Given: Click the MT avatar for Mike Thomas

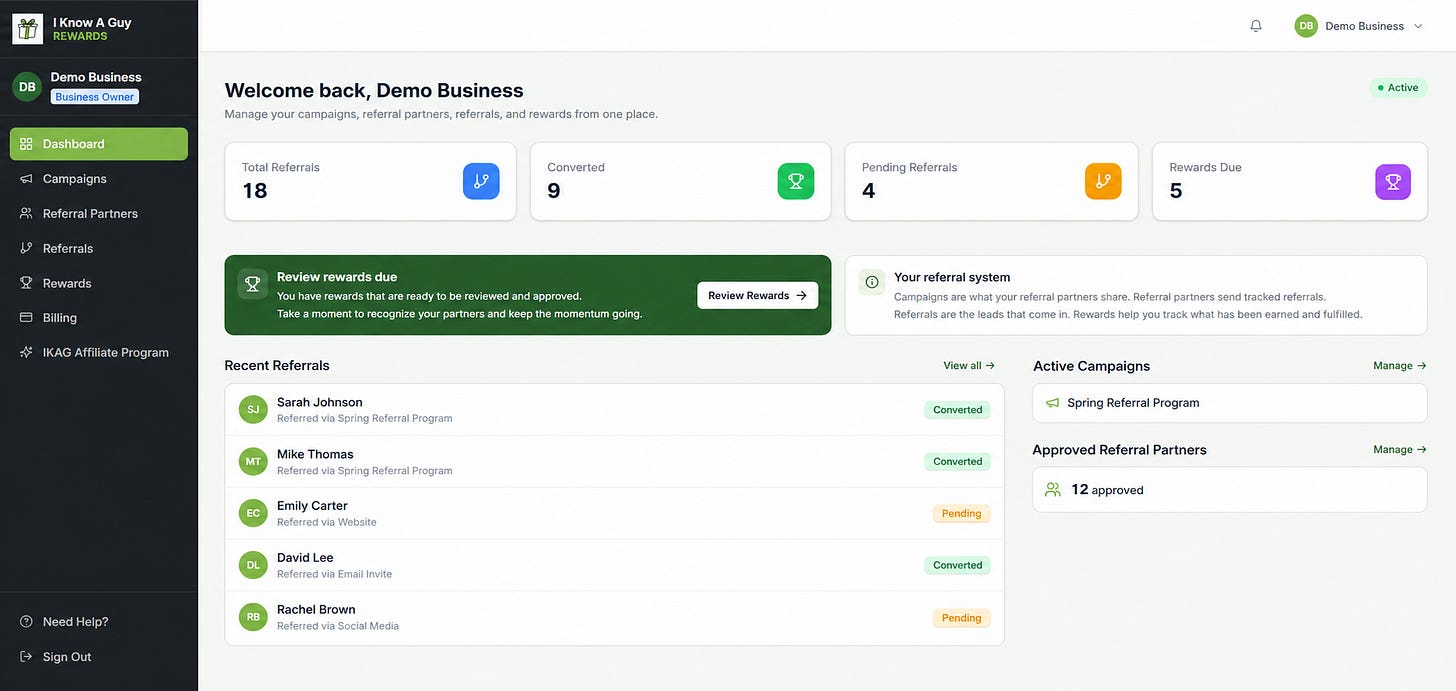Looking at the screenshot, I should [253, 462].
